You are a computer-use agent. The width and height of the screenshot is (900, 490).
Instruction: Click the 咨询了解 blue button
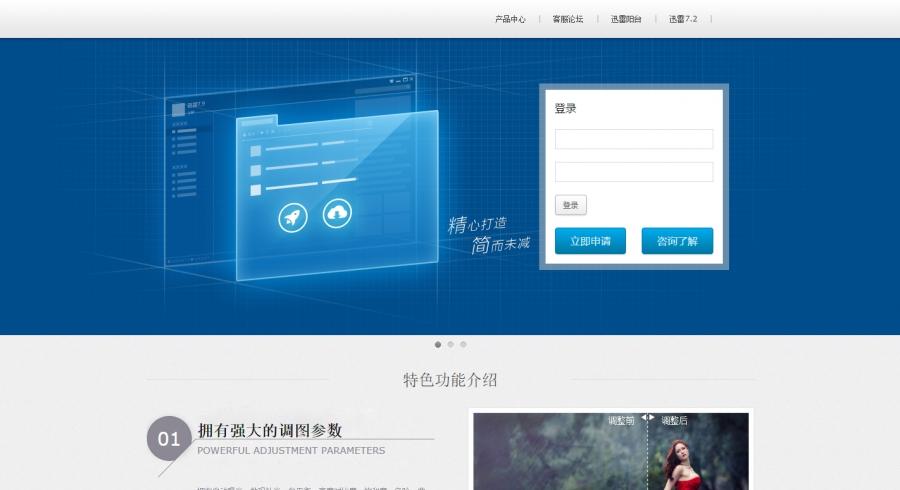pos(677,241)
